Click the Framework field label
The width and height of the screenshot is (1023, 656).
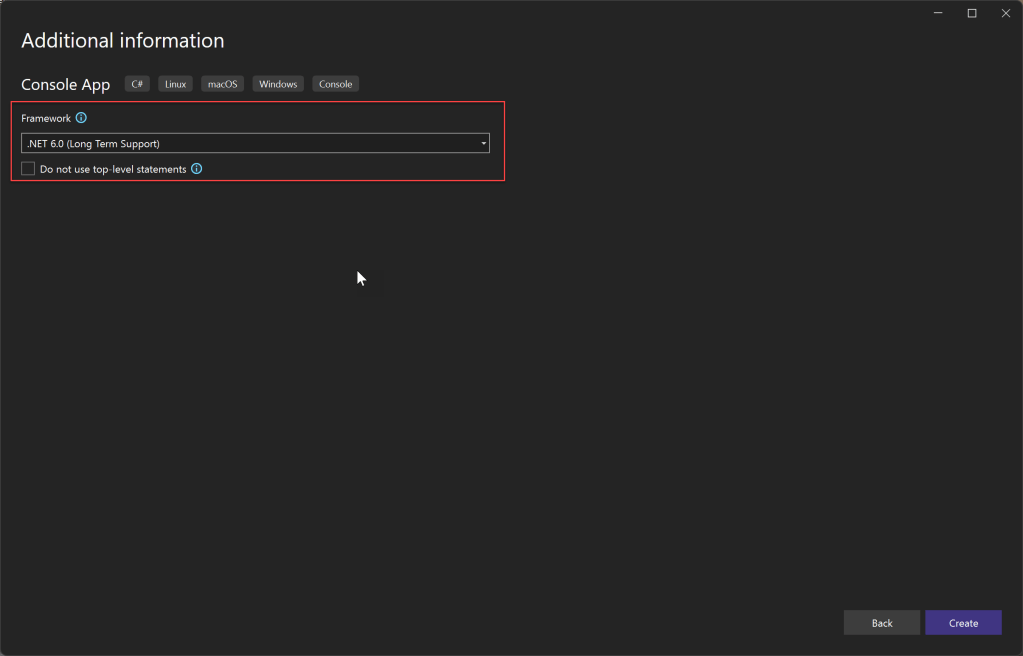point(46,118)
